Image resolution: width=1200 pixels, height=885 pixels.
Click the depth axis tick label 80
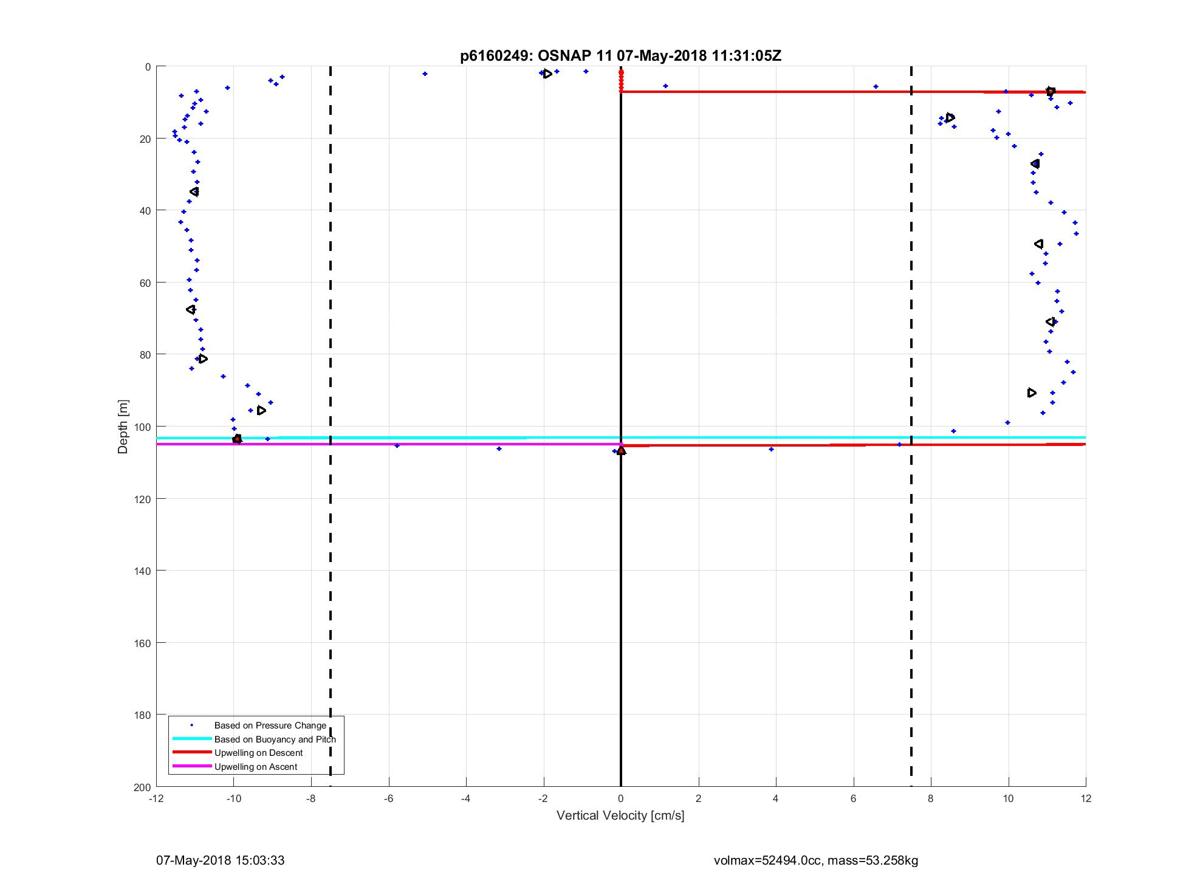(x=144, y=355)
